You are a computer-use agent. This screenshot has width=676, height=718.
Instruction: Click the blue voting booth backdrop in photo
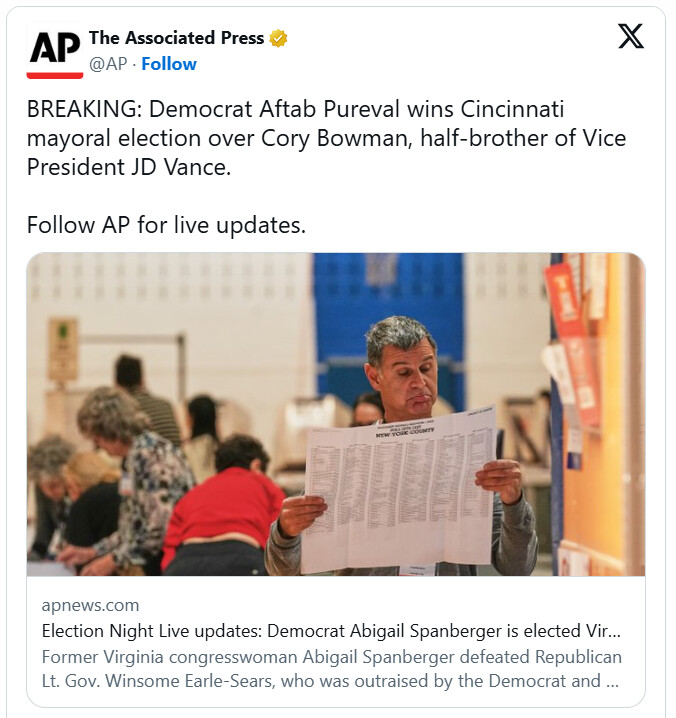pos(388,300)
